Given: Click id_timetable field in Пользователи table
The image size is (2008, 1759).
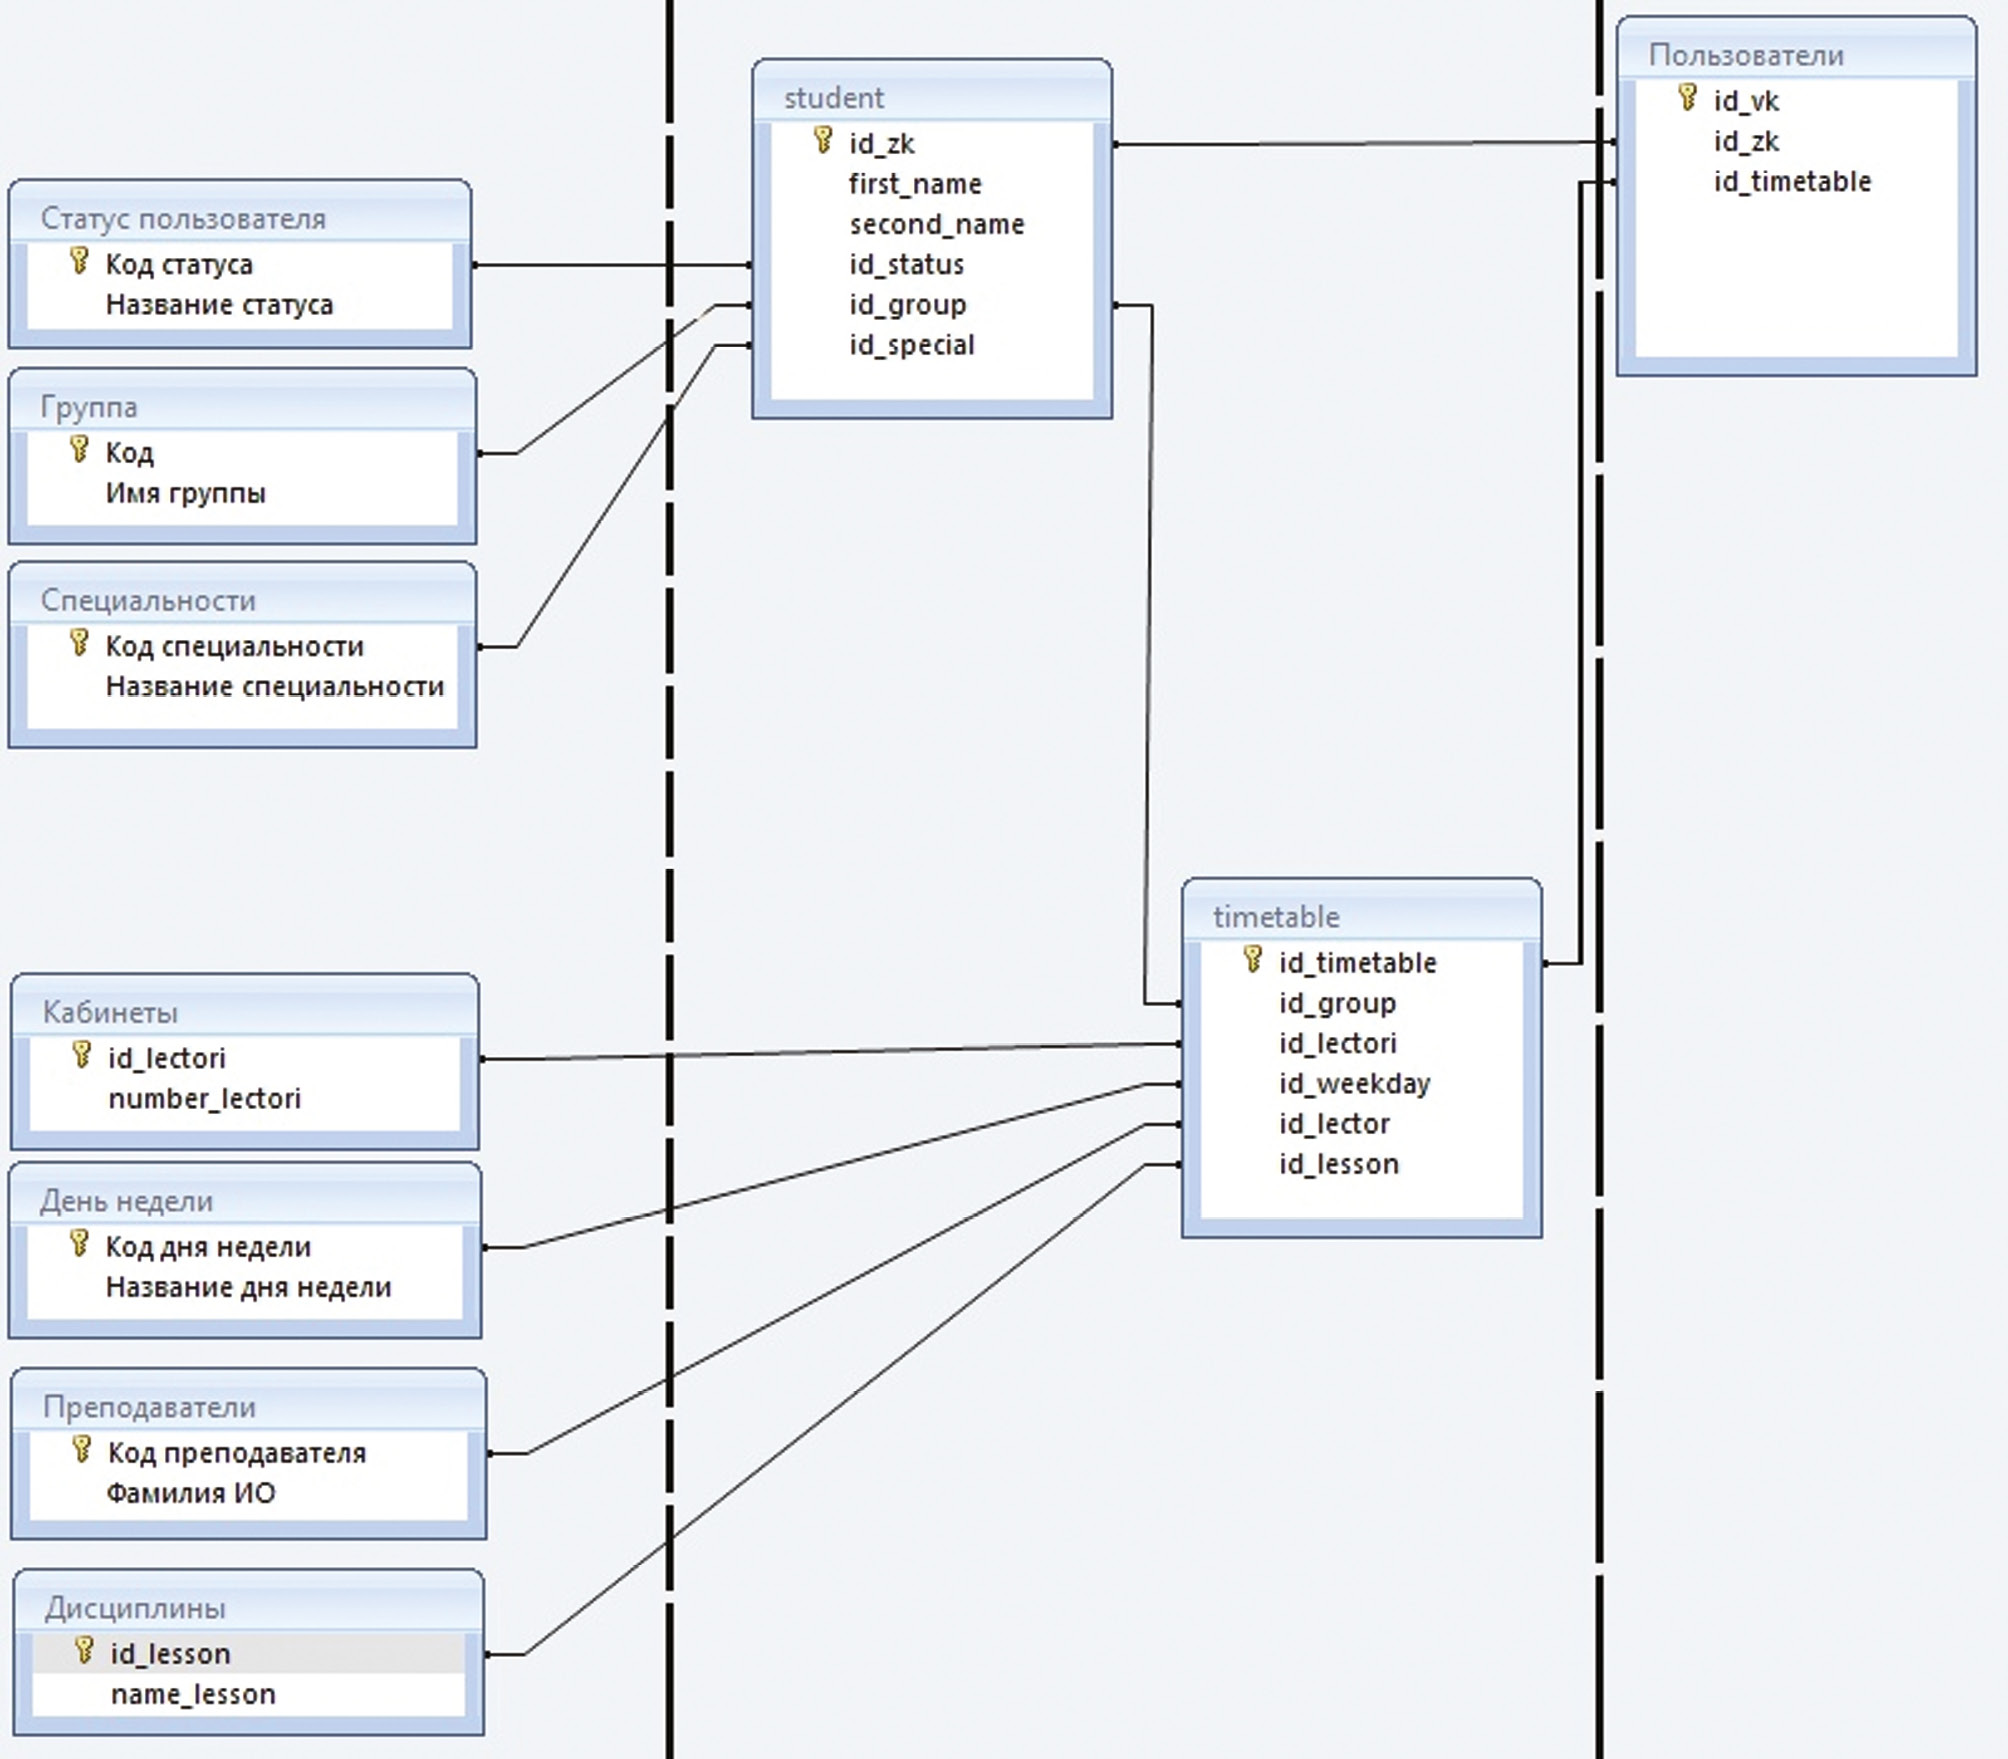Looking at the screenshot, I should pos(1792,182).
